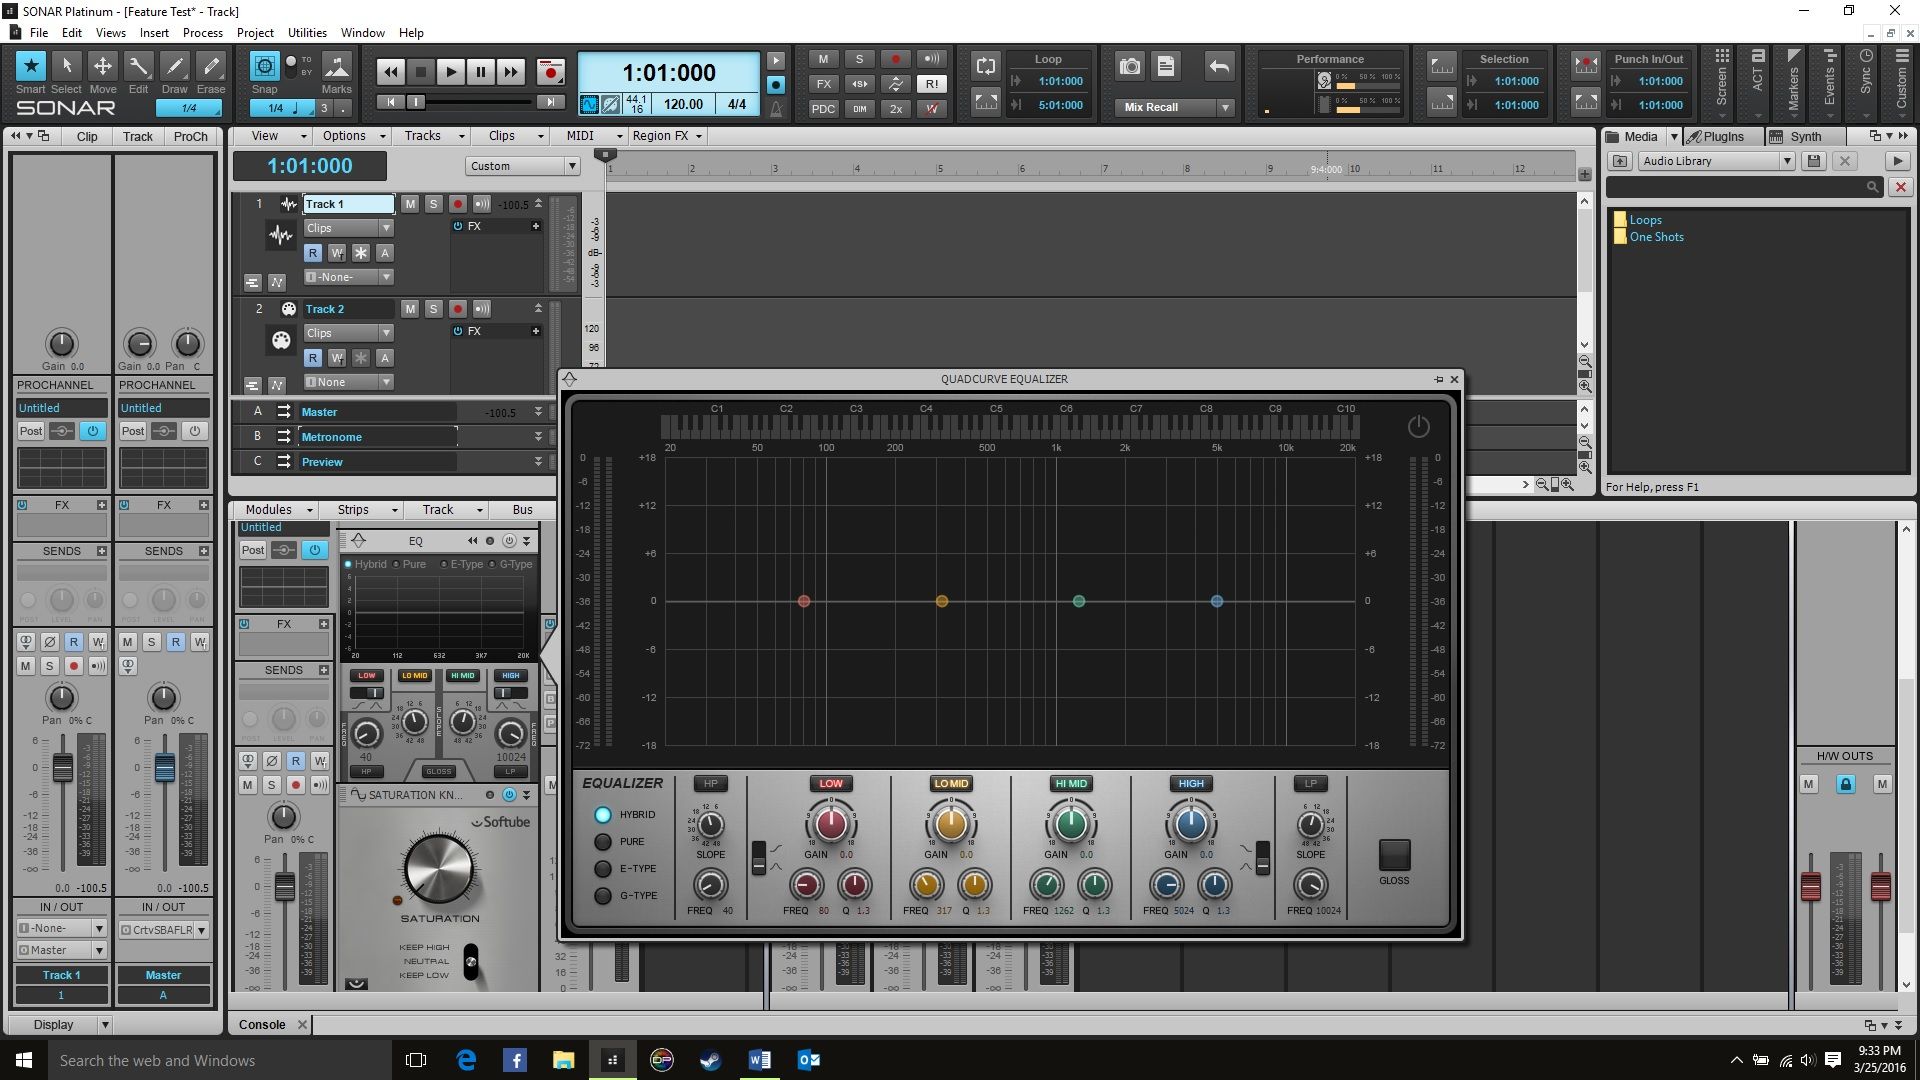Expand the Custom zoom dropdown menu
This screenshot has height=1080, width=1920.
point(570,166)
